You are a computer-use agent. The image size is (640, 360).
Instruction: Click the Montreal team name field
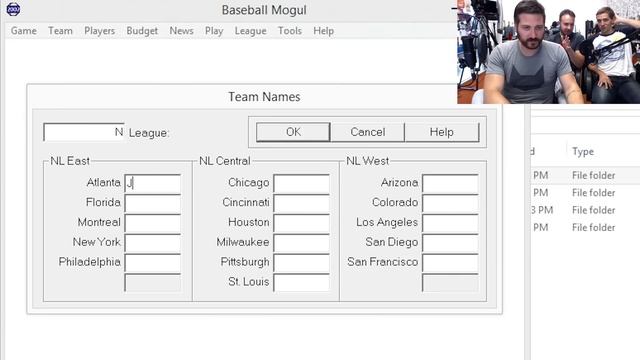pyautogui.click(x=153, y=223)
